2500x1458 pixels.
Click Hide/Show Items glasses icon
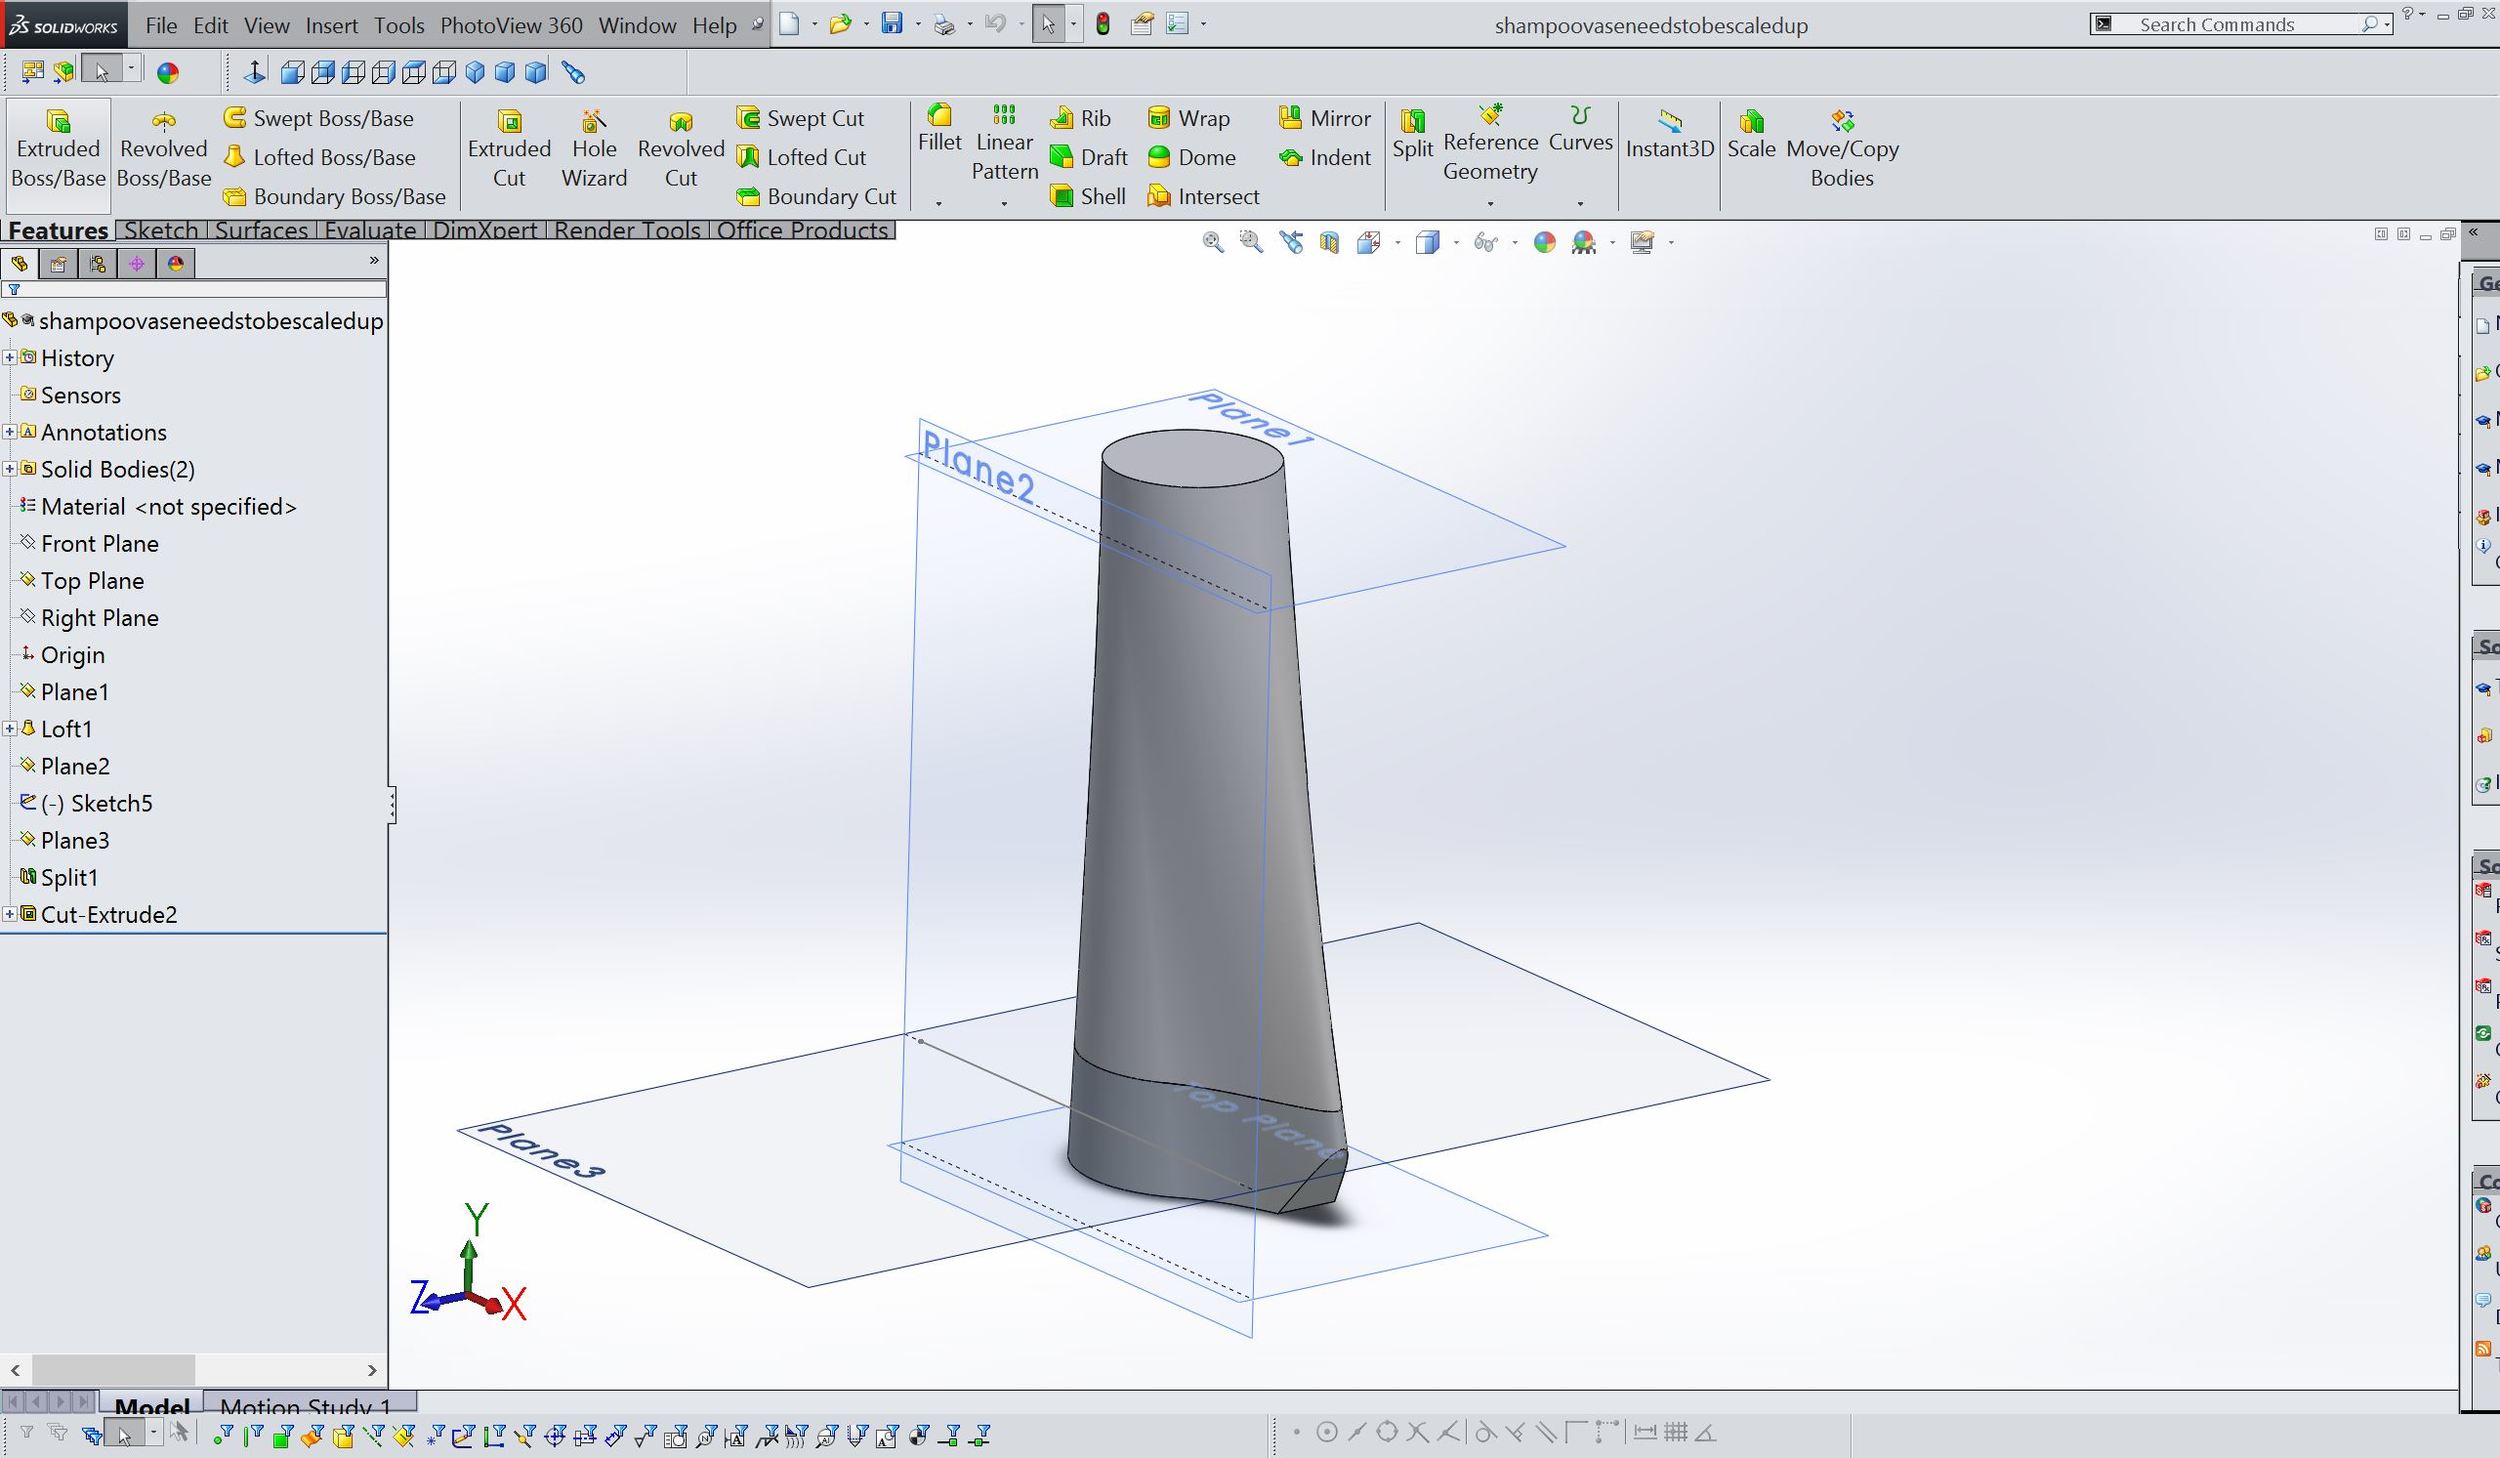point(1486,242)
